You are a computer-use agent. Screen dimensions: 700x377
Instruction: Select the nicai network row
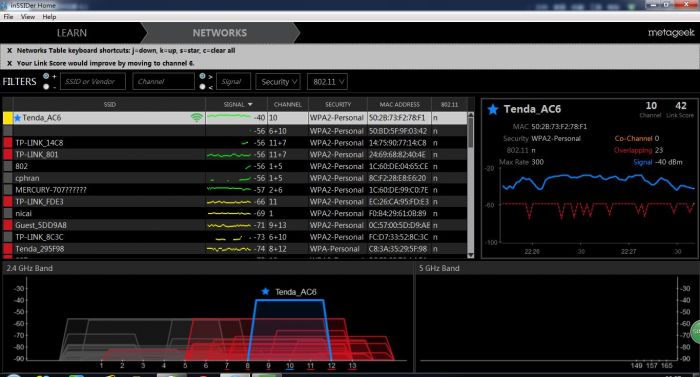click(x=235, y=214)
